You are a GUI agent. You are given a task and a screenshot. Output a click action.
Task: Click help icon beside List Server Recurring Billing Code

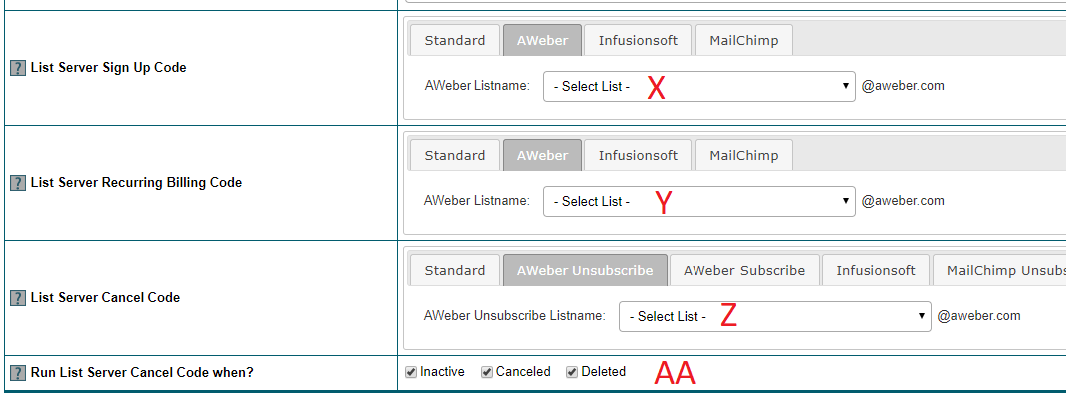[18, 183]
